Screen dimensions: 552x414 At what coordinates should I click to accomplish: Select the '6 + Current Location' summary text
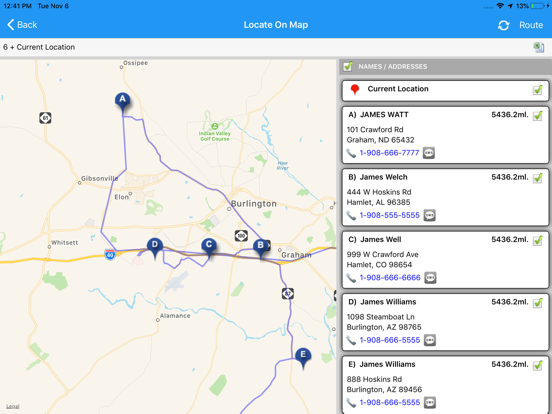(39, 47)
